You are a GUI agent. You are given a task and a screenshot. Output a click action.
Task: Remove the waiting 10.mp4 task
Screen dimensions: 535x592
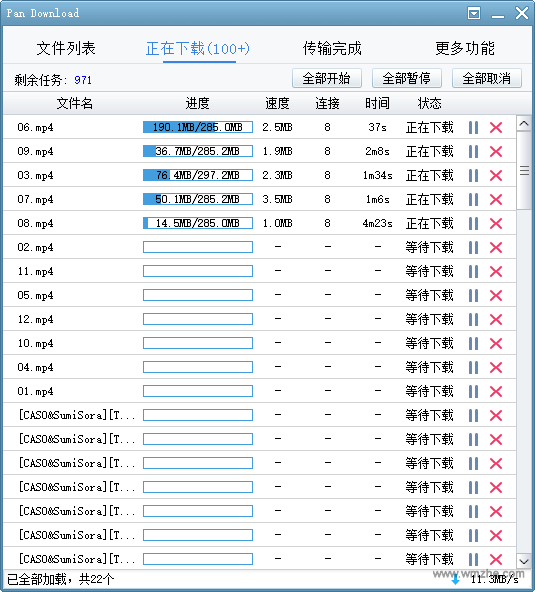click(496, 344)
